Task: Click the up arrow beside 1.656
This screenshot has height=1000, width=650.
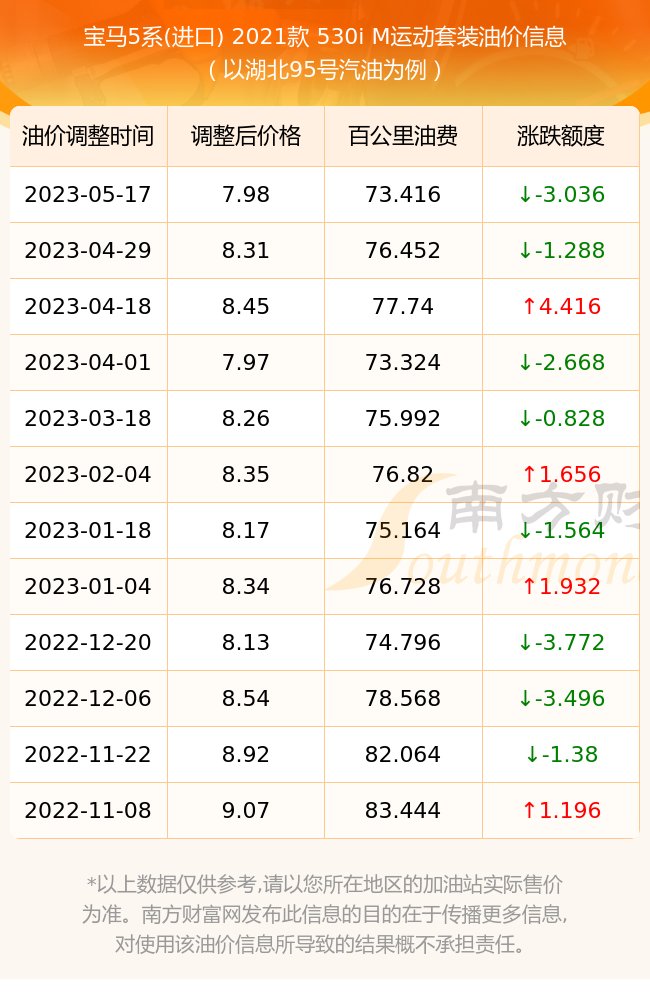Action: coord(529,474)
